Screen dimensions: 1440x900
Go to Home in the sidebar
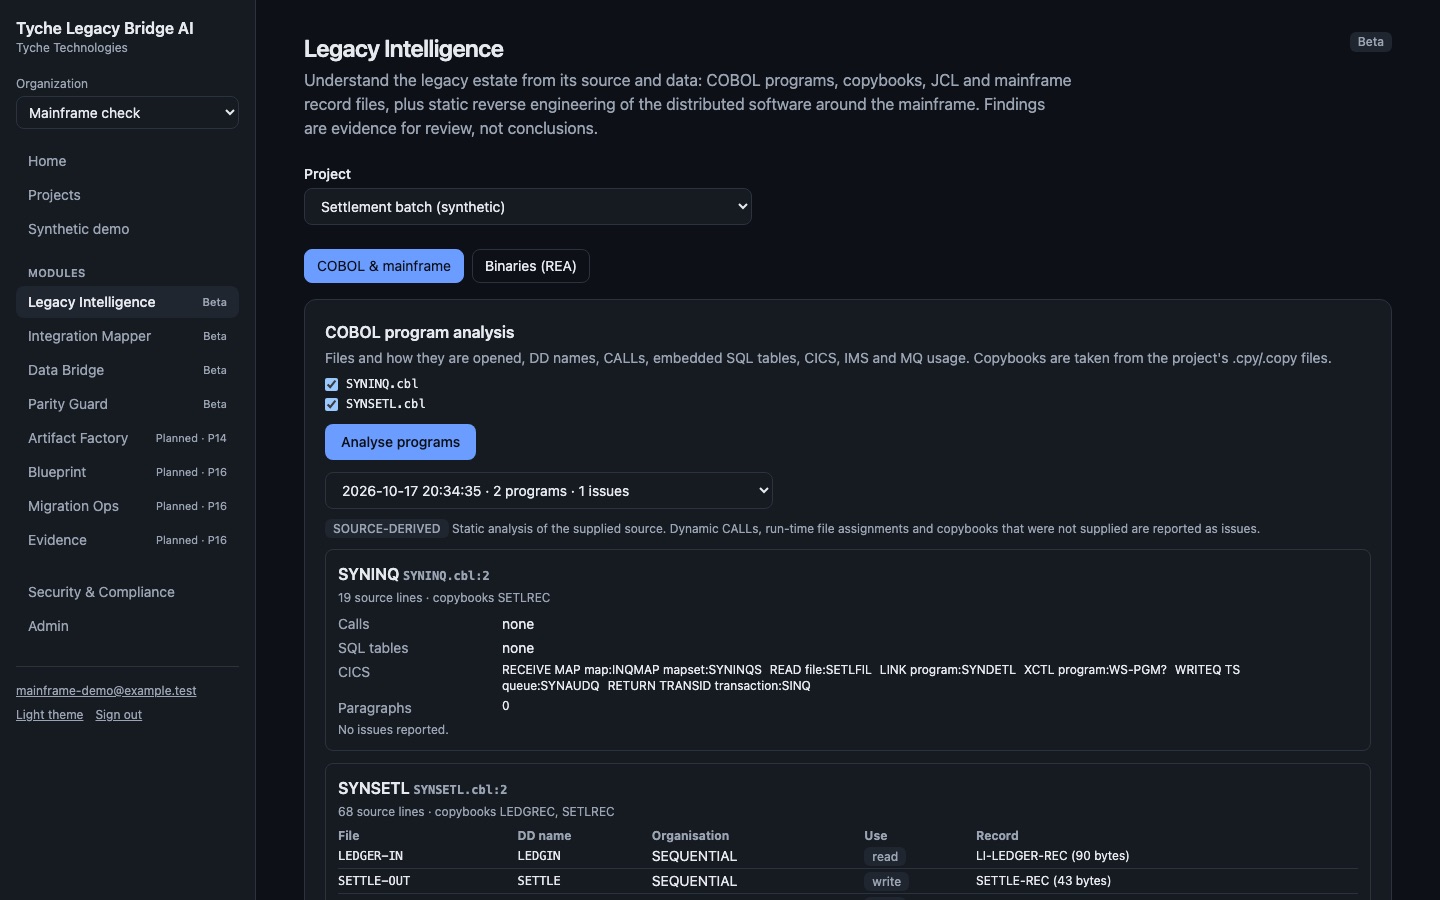pyautogui.click(x=127, y=161)
